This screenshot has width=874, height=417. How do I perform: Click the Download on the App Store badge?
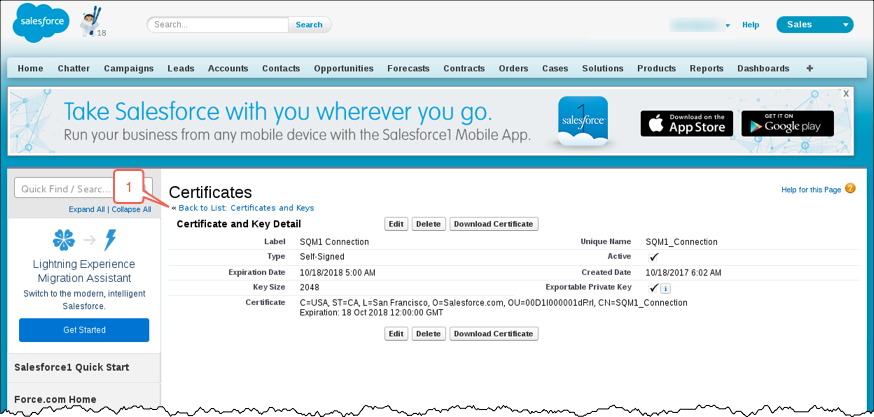687,123
